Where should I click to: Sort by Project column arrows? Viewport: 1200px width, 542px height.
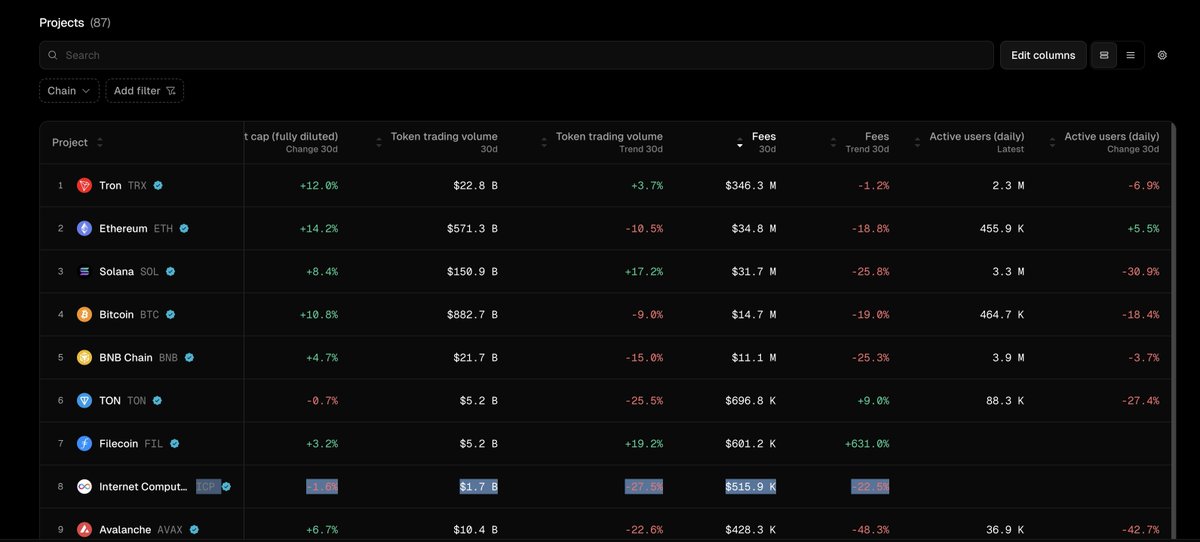(x=100, y=142)
